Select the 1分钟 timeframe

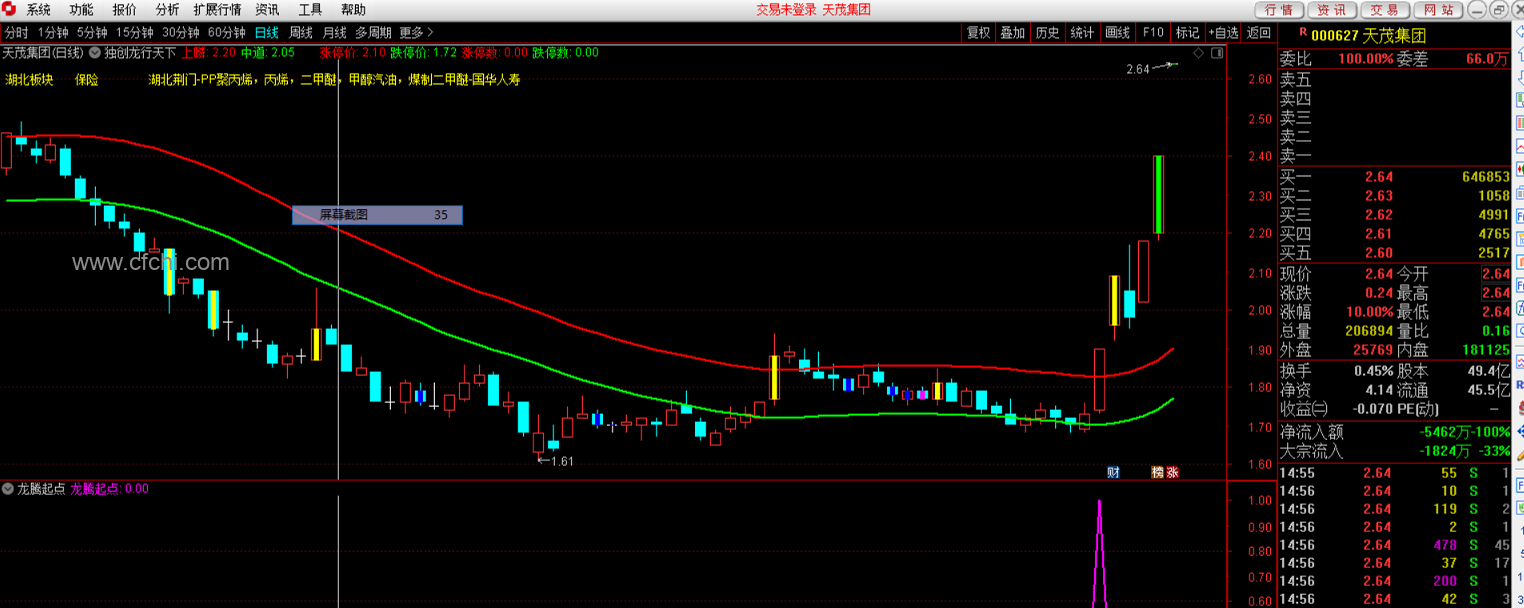[x=53, y=32]
